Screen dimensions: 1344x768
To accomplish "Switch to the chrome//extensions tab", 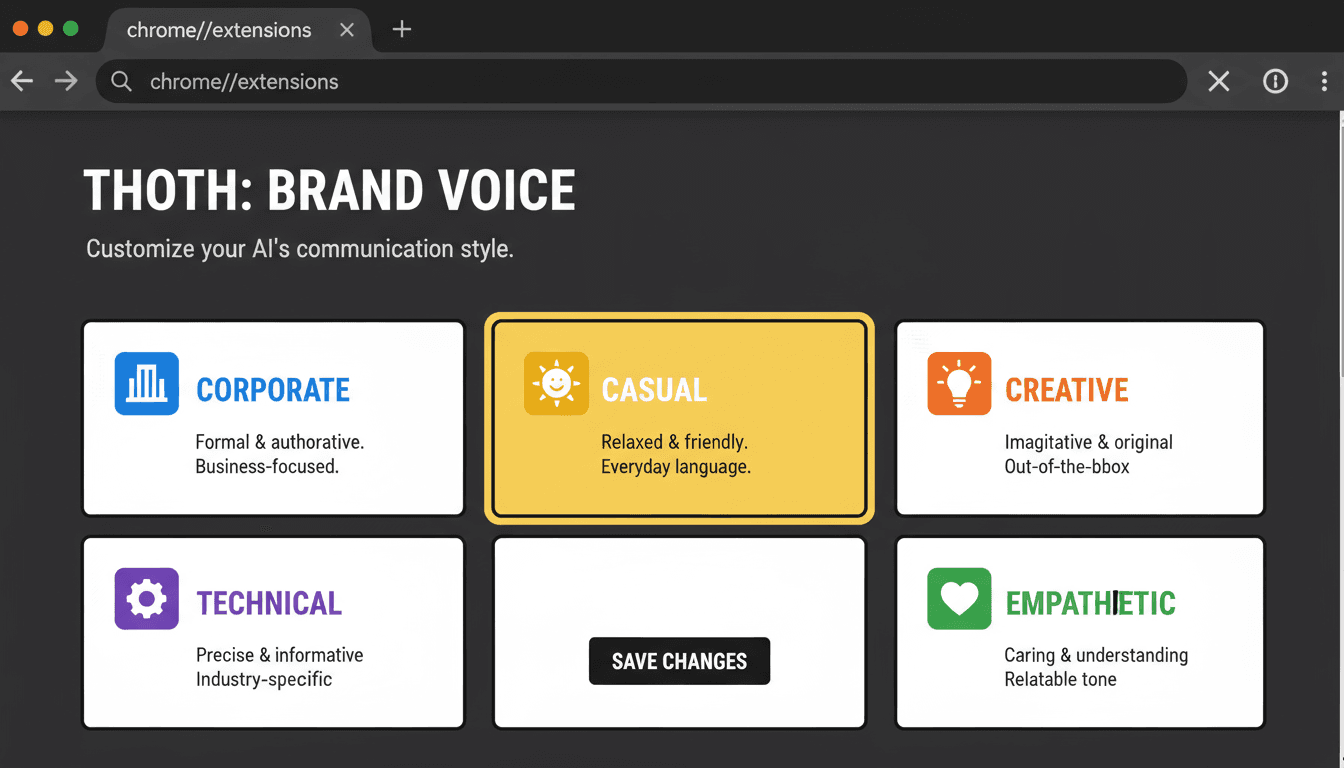I will (x=218, y=30).
